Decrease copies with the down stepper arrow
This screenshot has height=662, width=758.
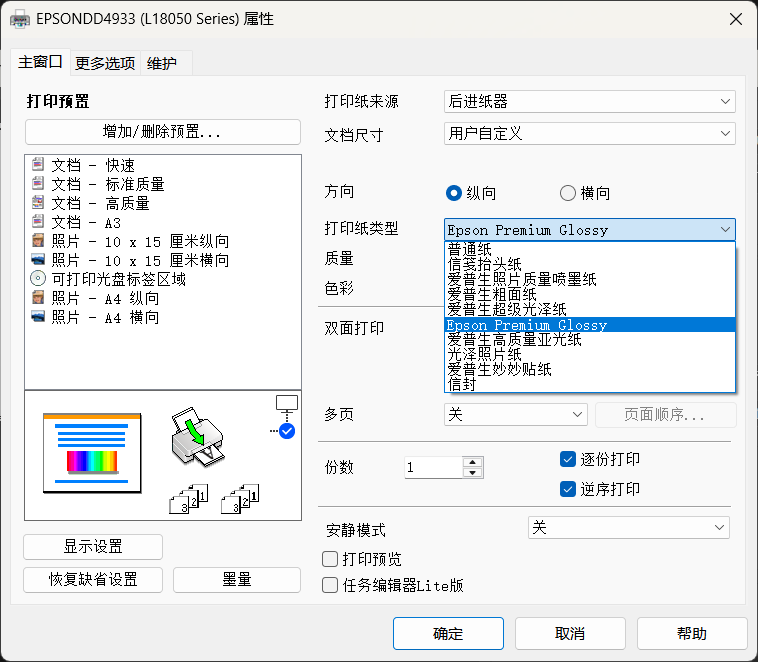(473, 473)
